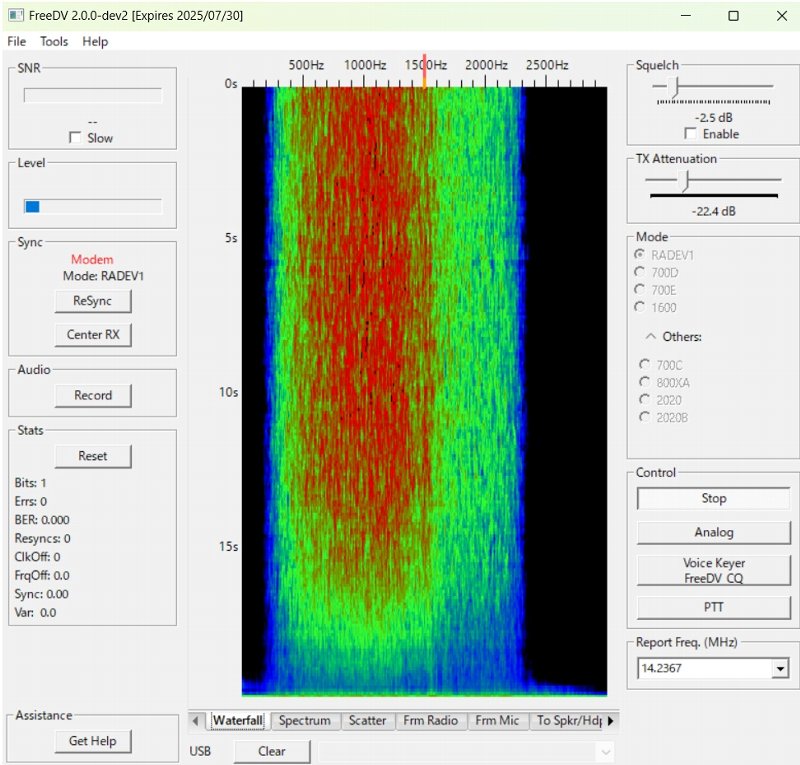This screenshot has width=800, height=765.
Task: Select the 700E mode radio button
Action: [639, 289]
